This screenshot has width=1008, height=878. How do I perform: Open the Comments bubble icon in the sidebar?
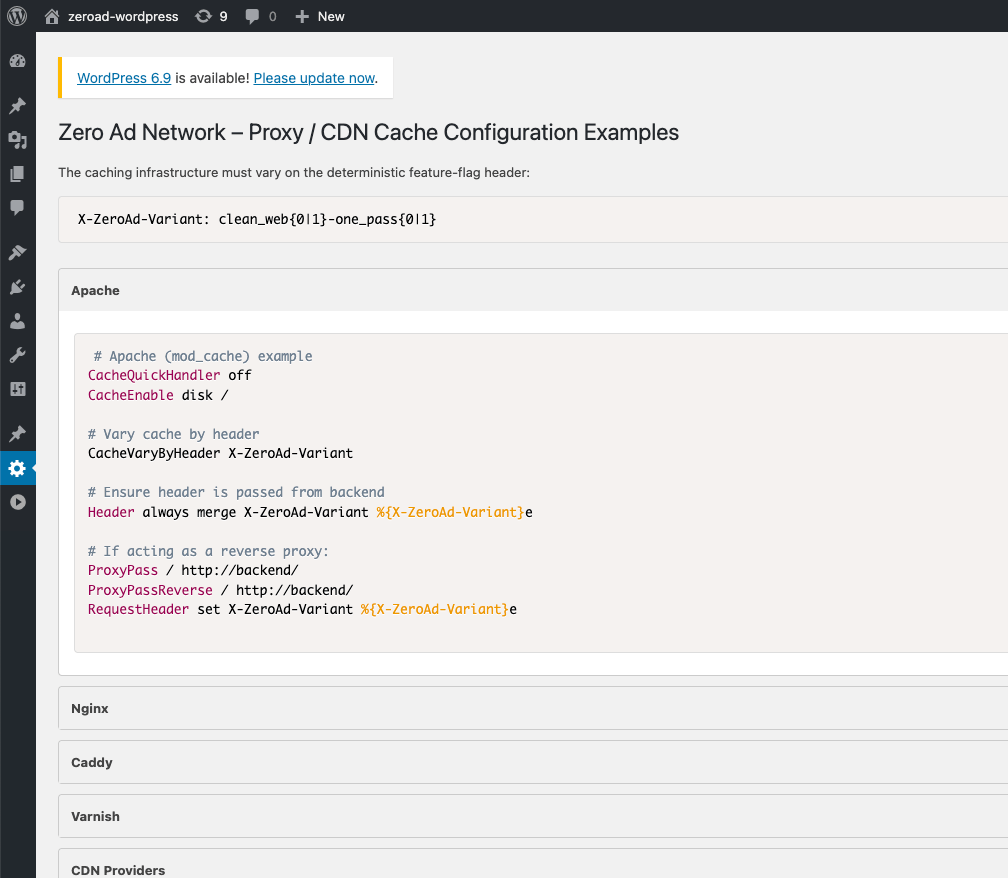pyautogui.click(x=17, y=207)
